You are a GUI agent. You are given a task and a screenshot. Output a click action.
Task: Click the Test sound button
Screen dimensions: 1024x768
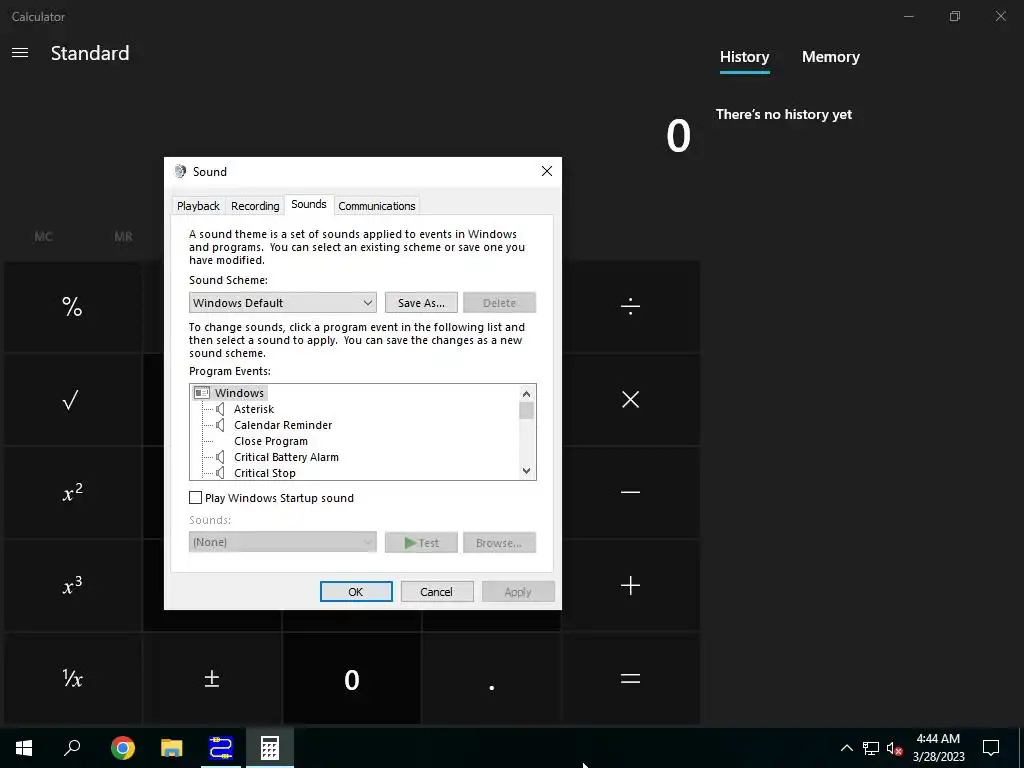(421, 543)
